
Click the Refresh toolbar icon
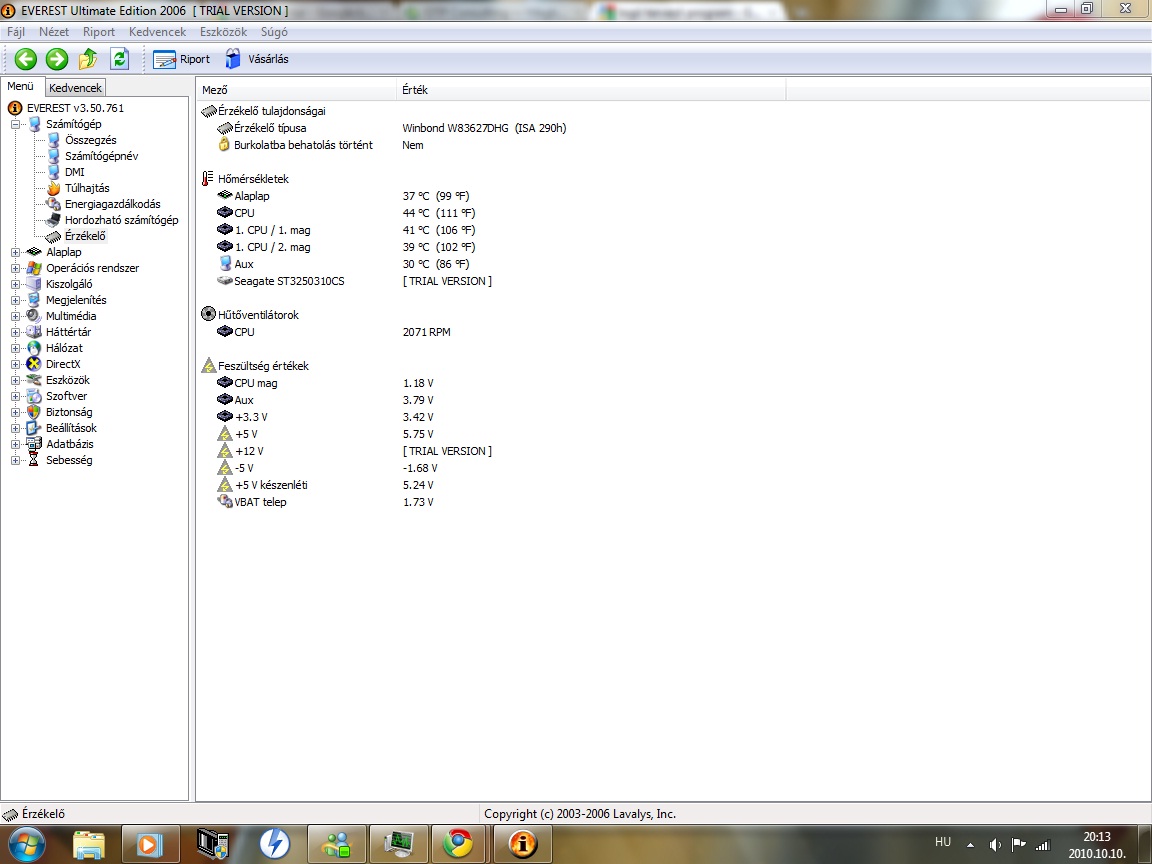point(119,59)
